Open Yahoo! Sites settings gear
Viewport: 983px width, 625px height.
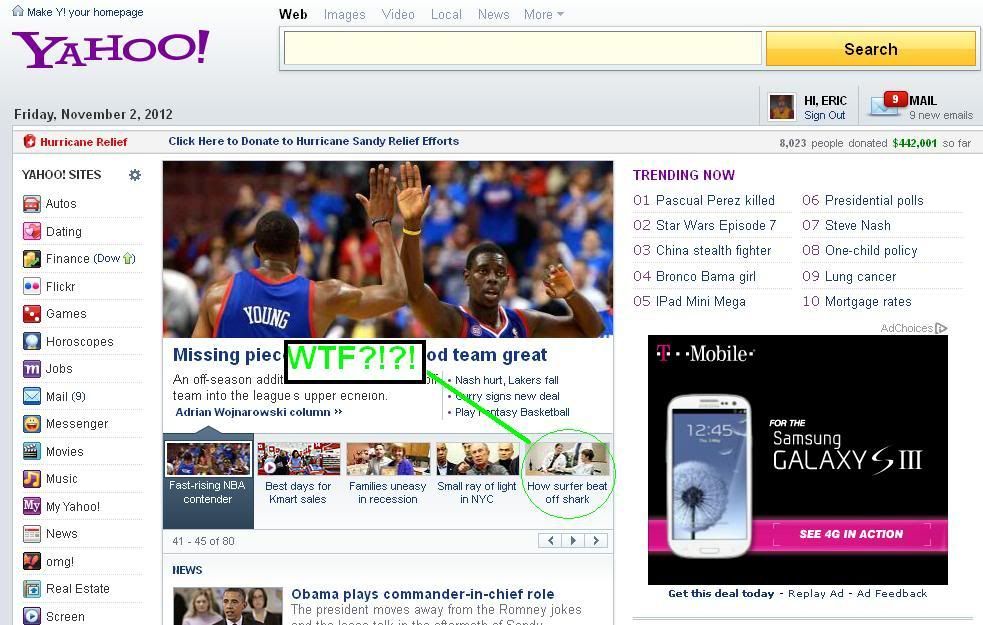(135, 175)
